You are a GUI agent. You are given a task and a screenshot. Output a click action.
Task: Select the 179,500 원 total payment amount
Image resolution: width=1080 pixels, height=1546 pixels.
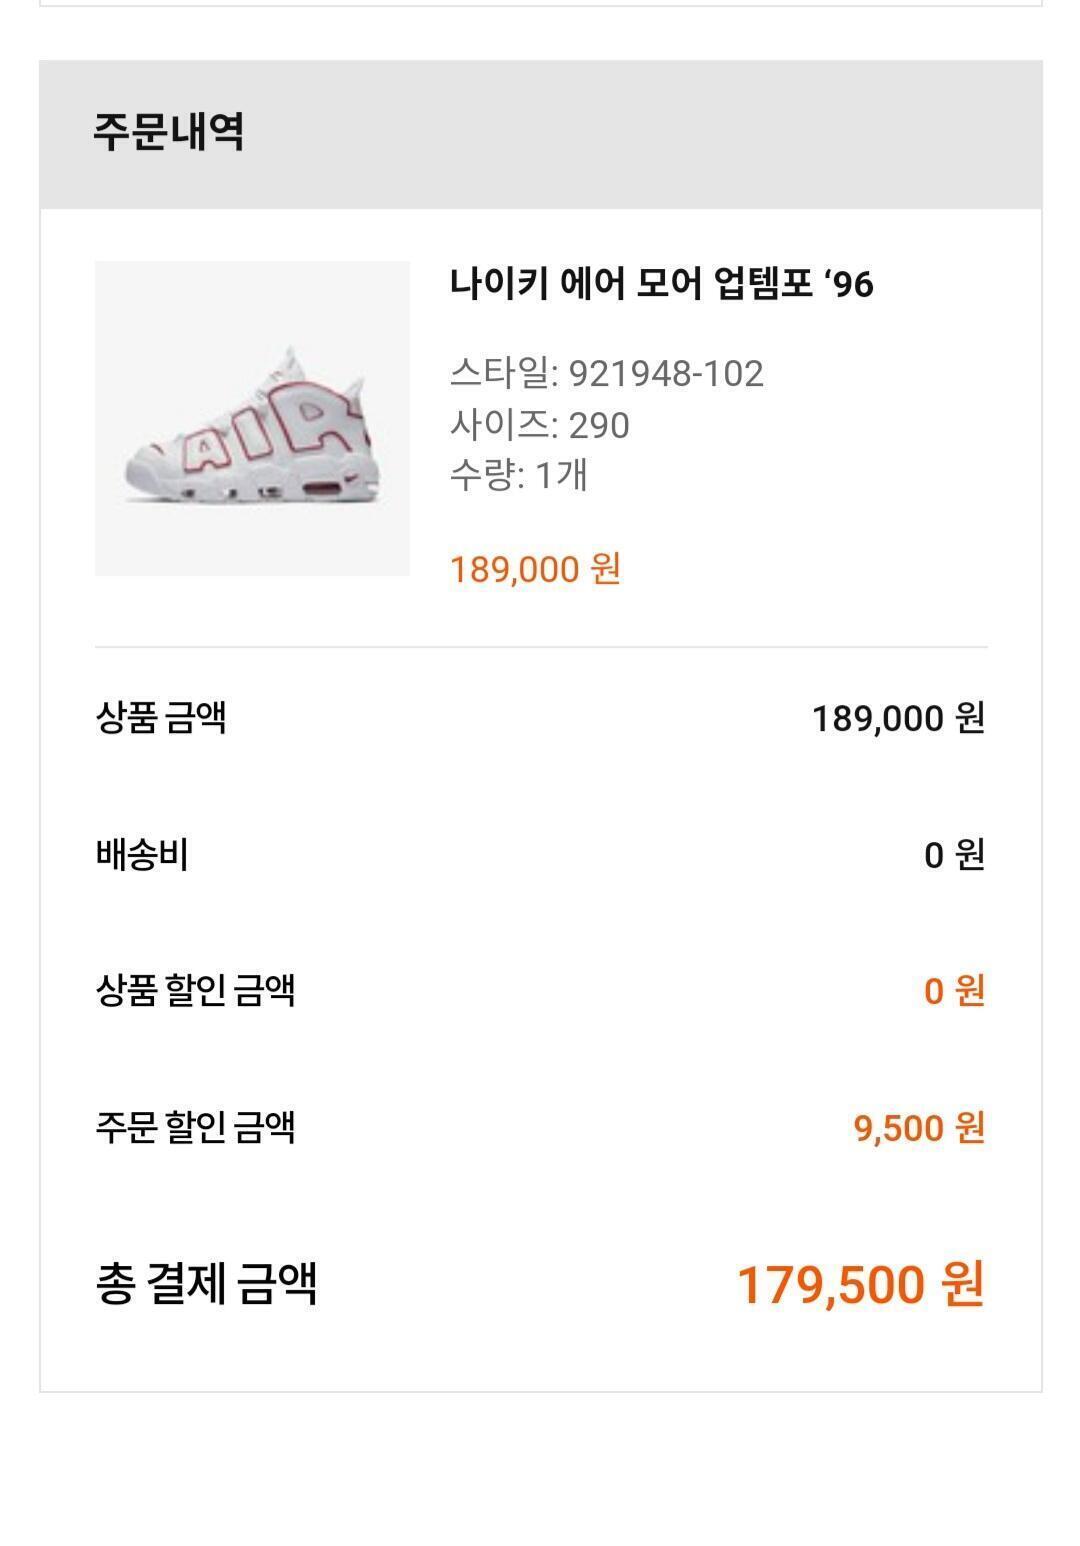[x=861, y=1285]
